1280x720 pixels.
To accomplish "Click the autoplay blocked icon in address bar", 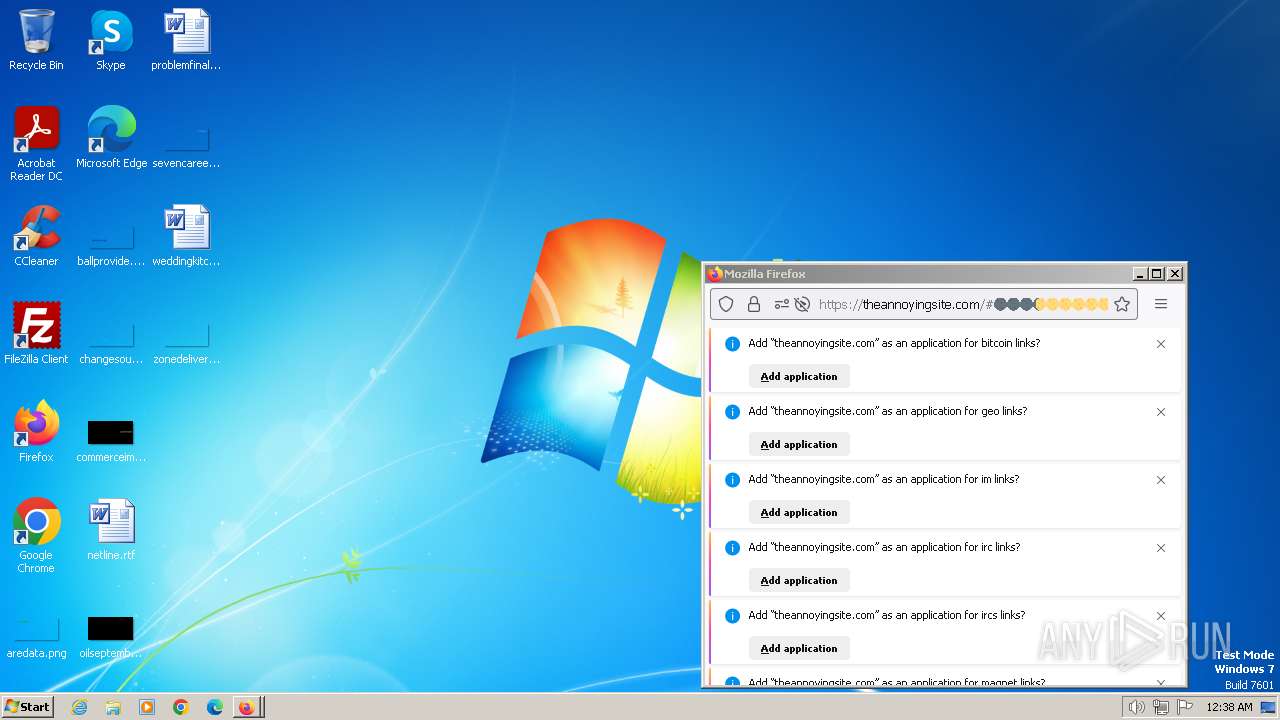I will pos(801,304).
